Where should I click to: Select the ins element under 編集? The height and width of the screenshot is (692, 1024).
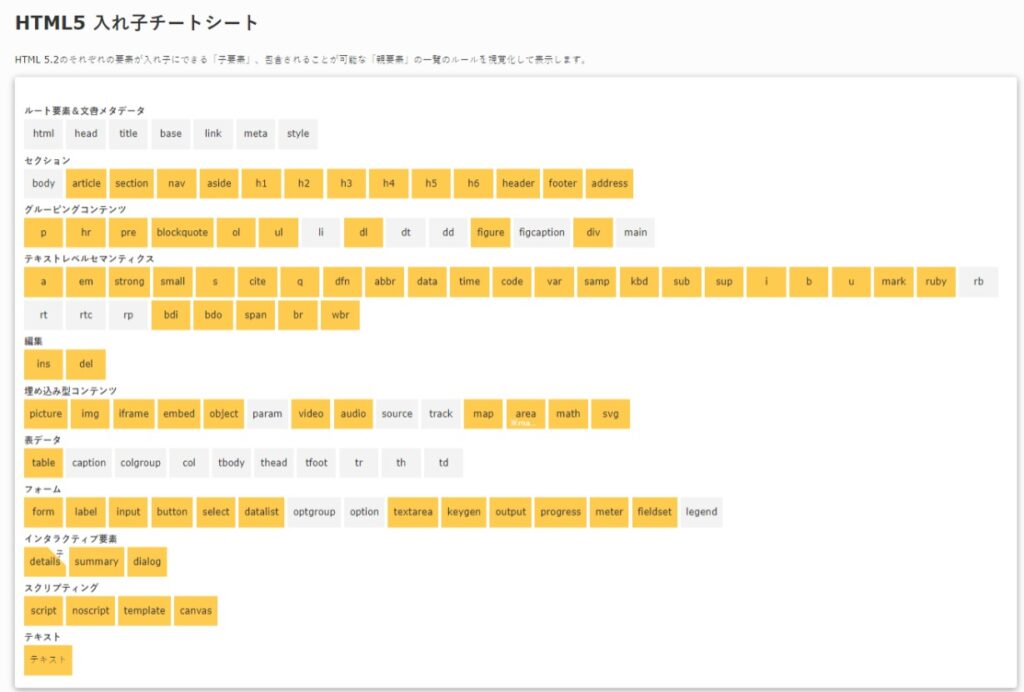pos(43,364)
